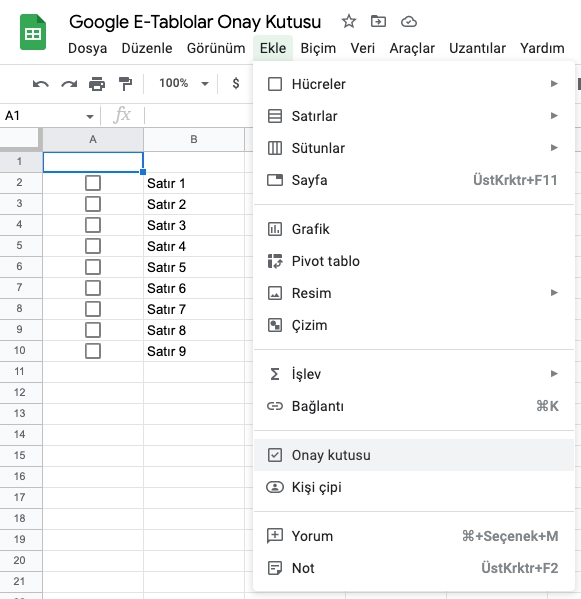Rename the document title Google E-Tablolar Onay Kutusu
This screenshot has width=581, height=599.
click(195, 22)
